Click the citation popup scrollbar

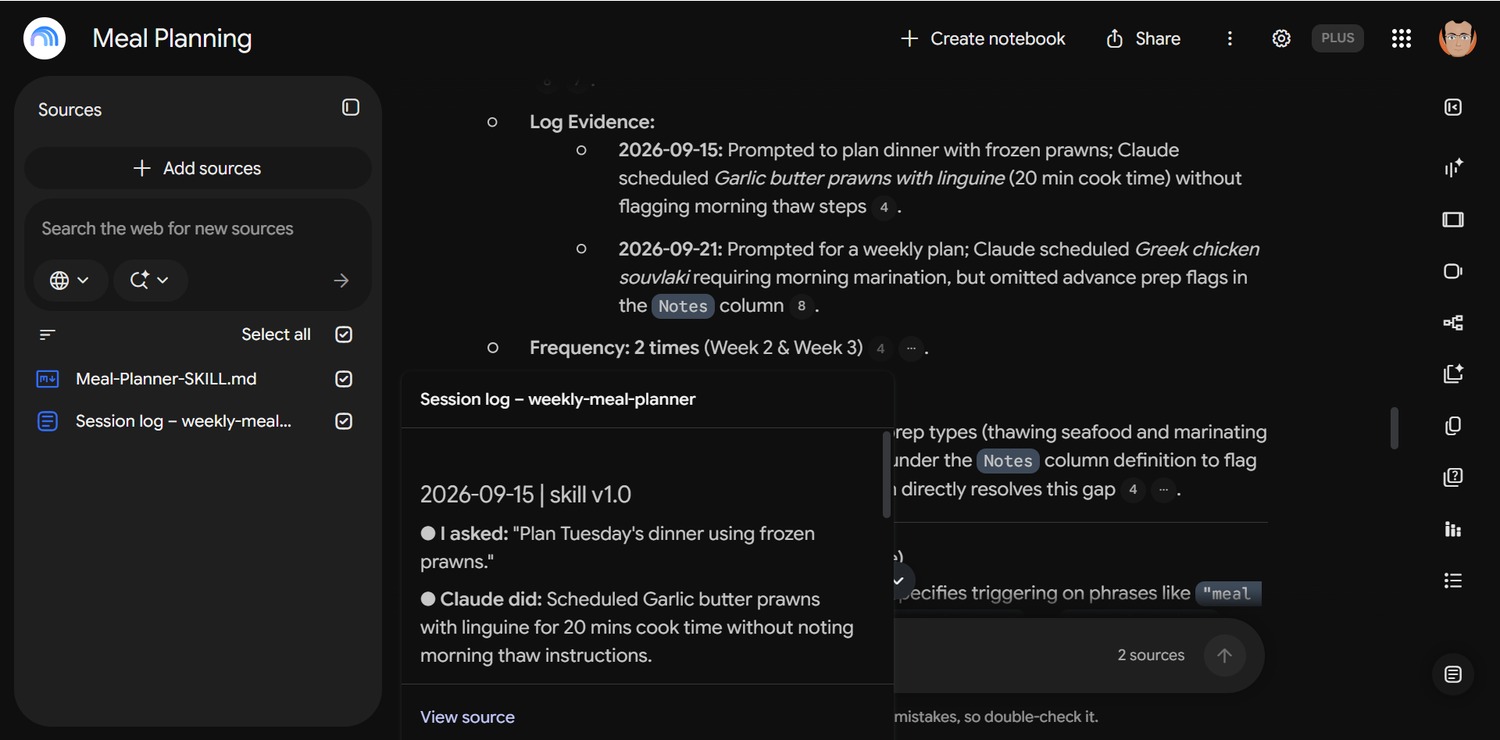coord(887,474)
